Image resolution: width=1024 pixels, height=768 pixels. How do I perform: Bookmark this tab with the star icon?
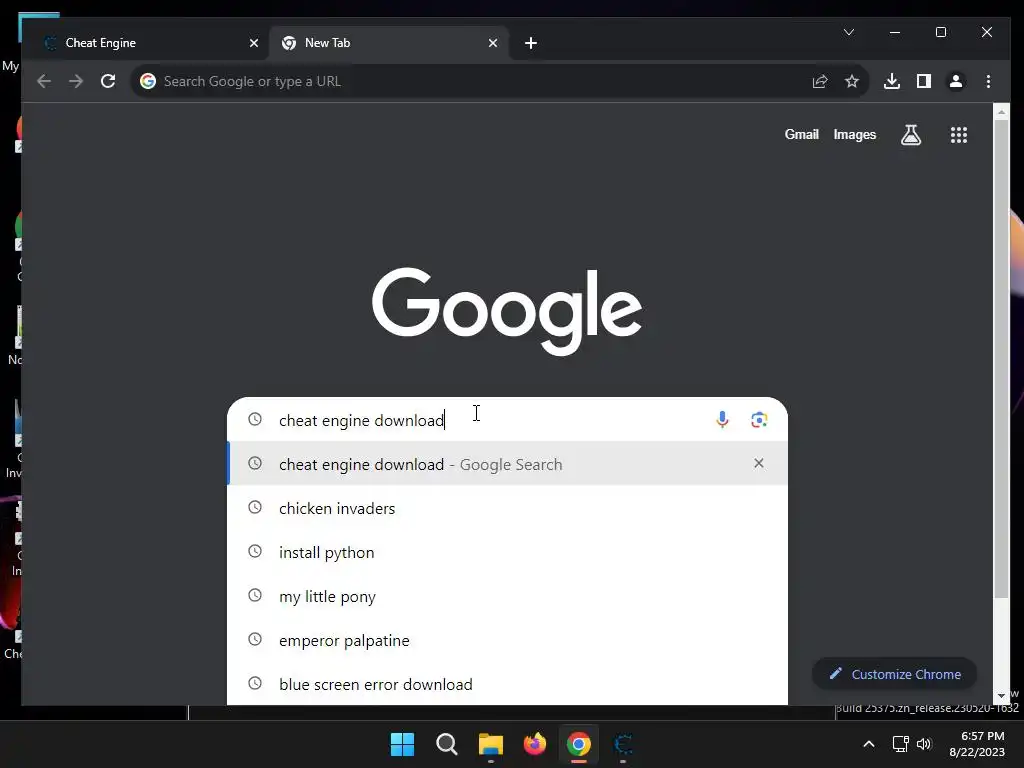(x=852, y=81)
